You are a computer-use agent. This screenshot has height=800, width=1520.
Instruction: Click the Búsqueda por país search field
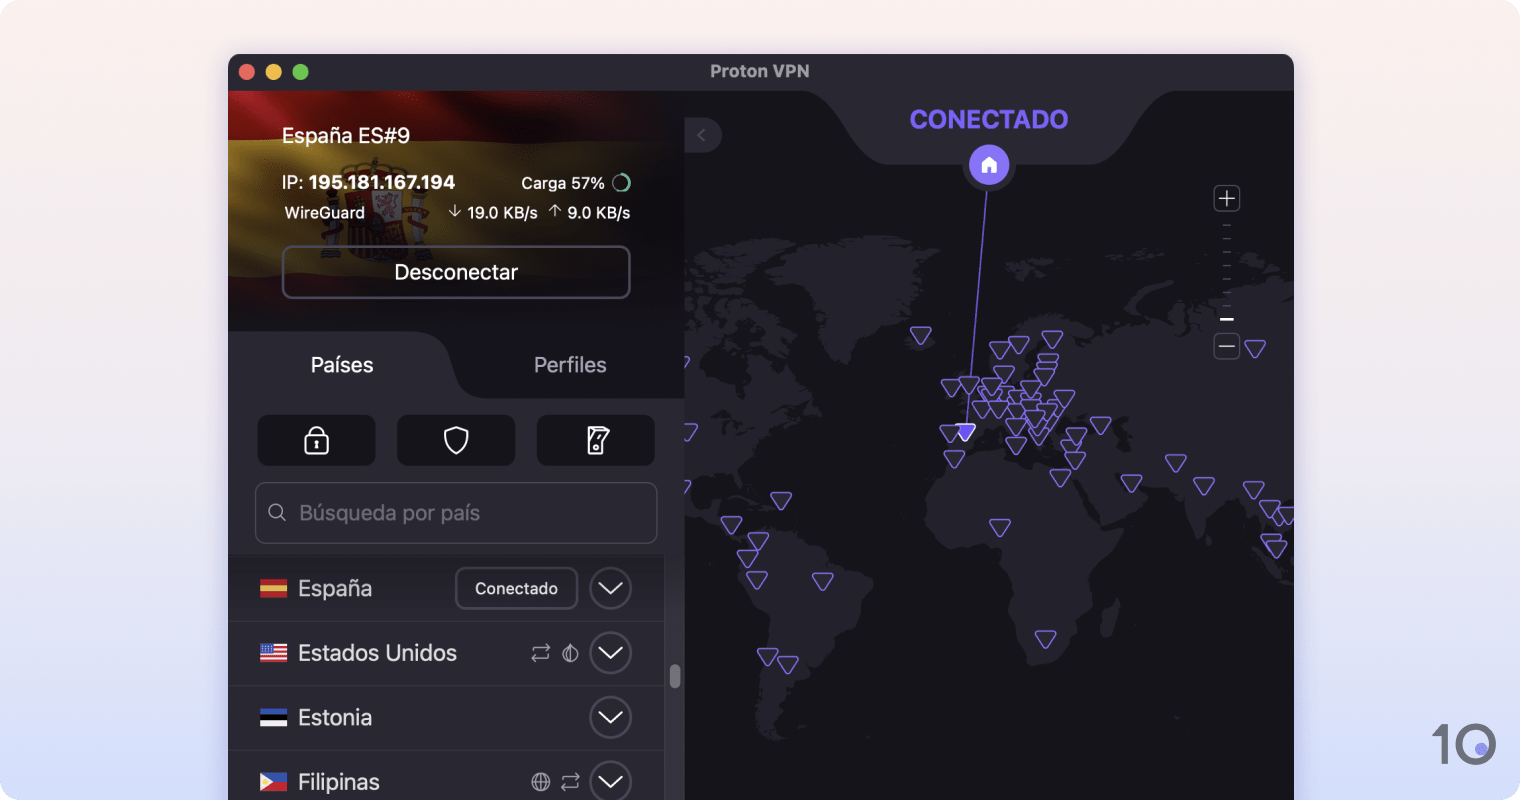[455, 512]
